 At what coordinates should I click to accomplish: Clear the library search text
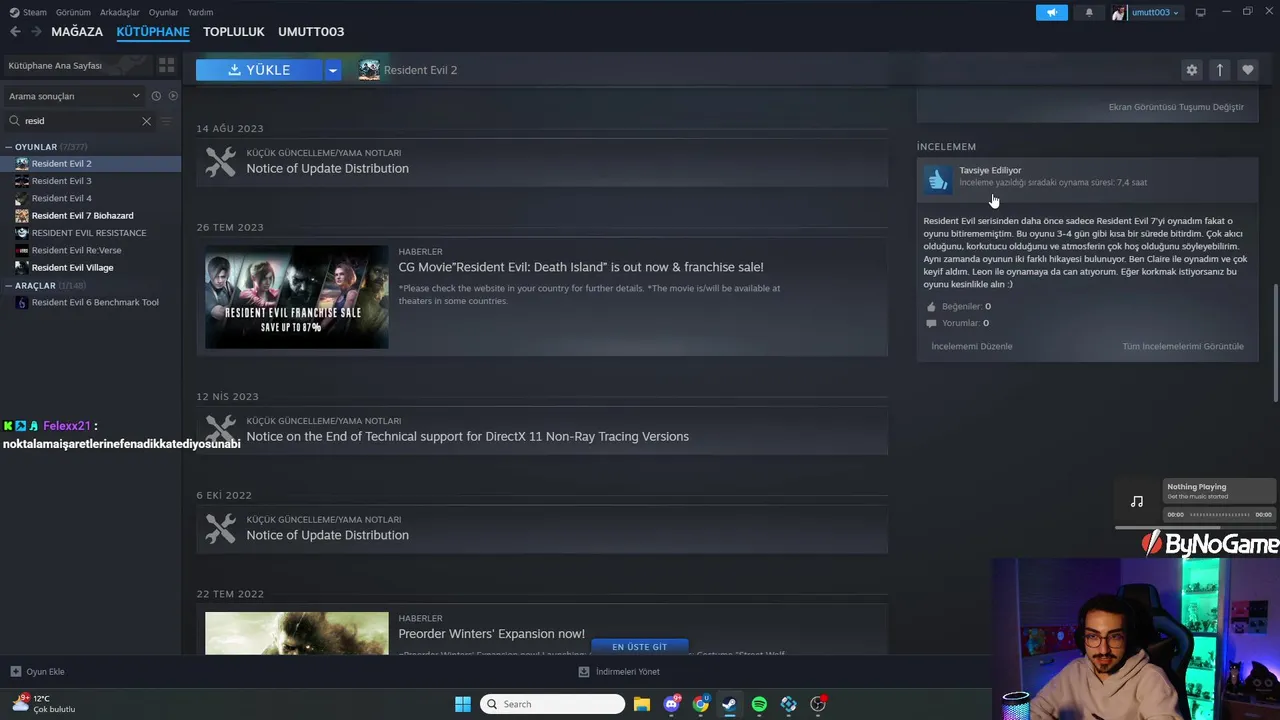tap(146, 121)
